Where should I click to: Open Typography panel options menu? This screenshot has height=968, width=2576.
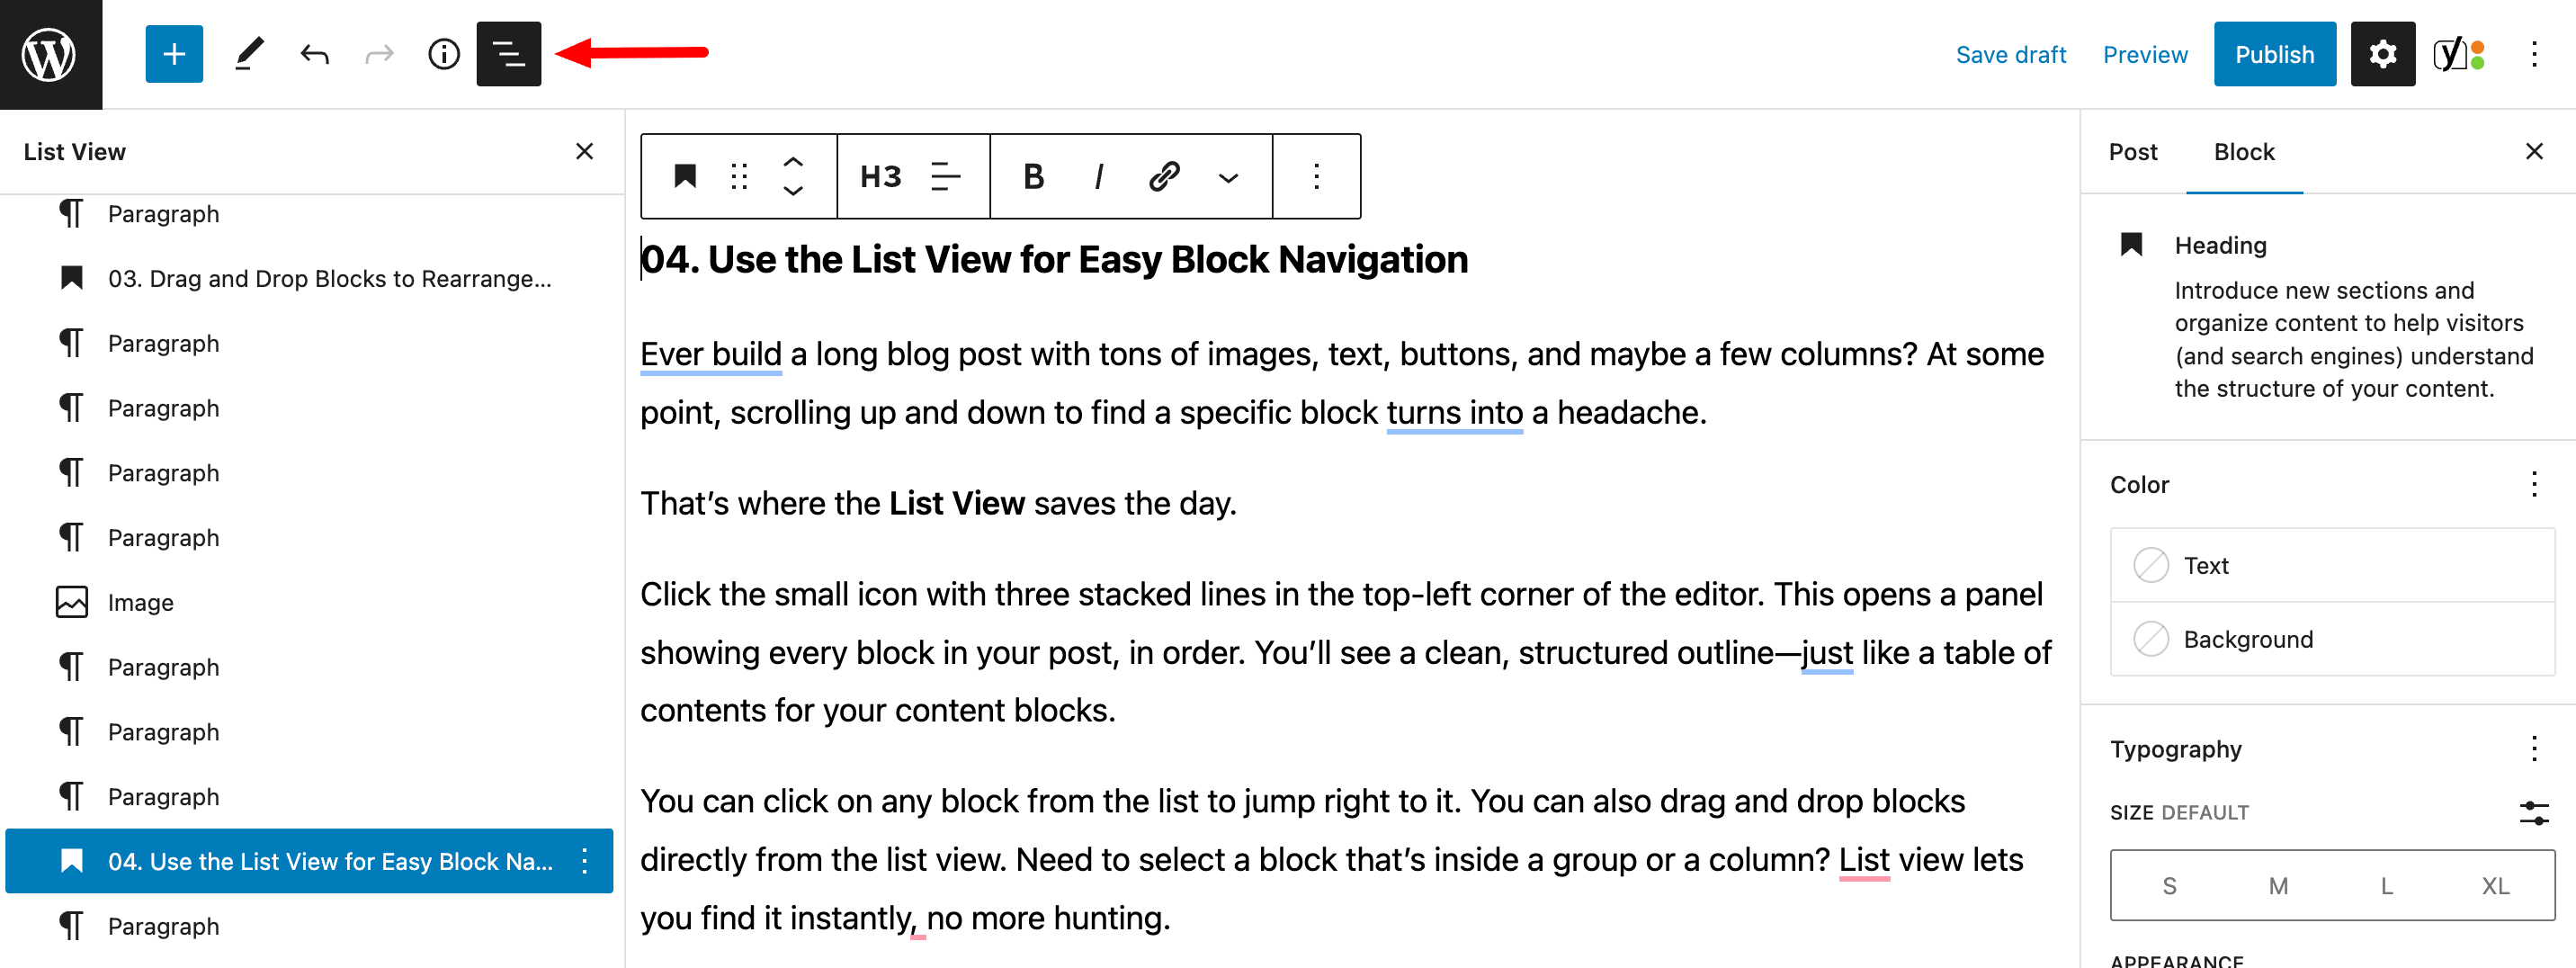point(2534,748)
